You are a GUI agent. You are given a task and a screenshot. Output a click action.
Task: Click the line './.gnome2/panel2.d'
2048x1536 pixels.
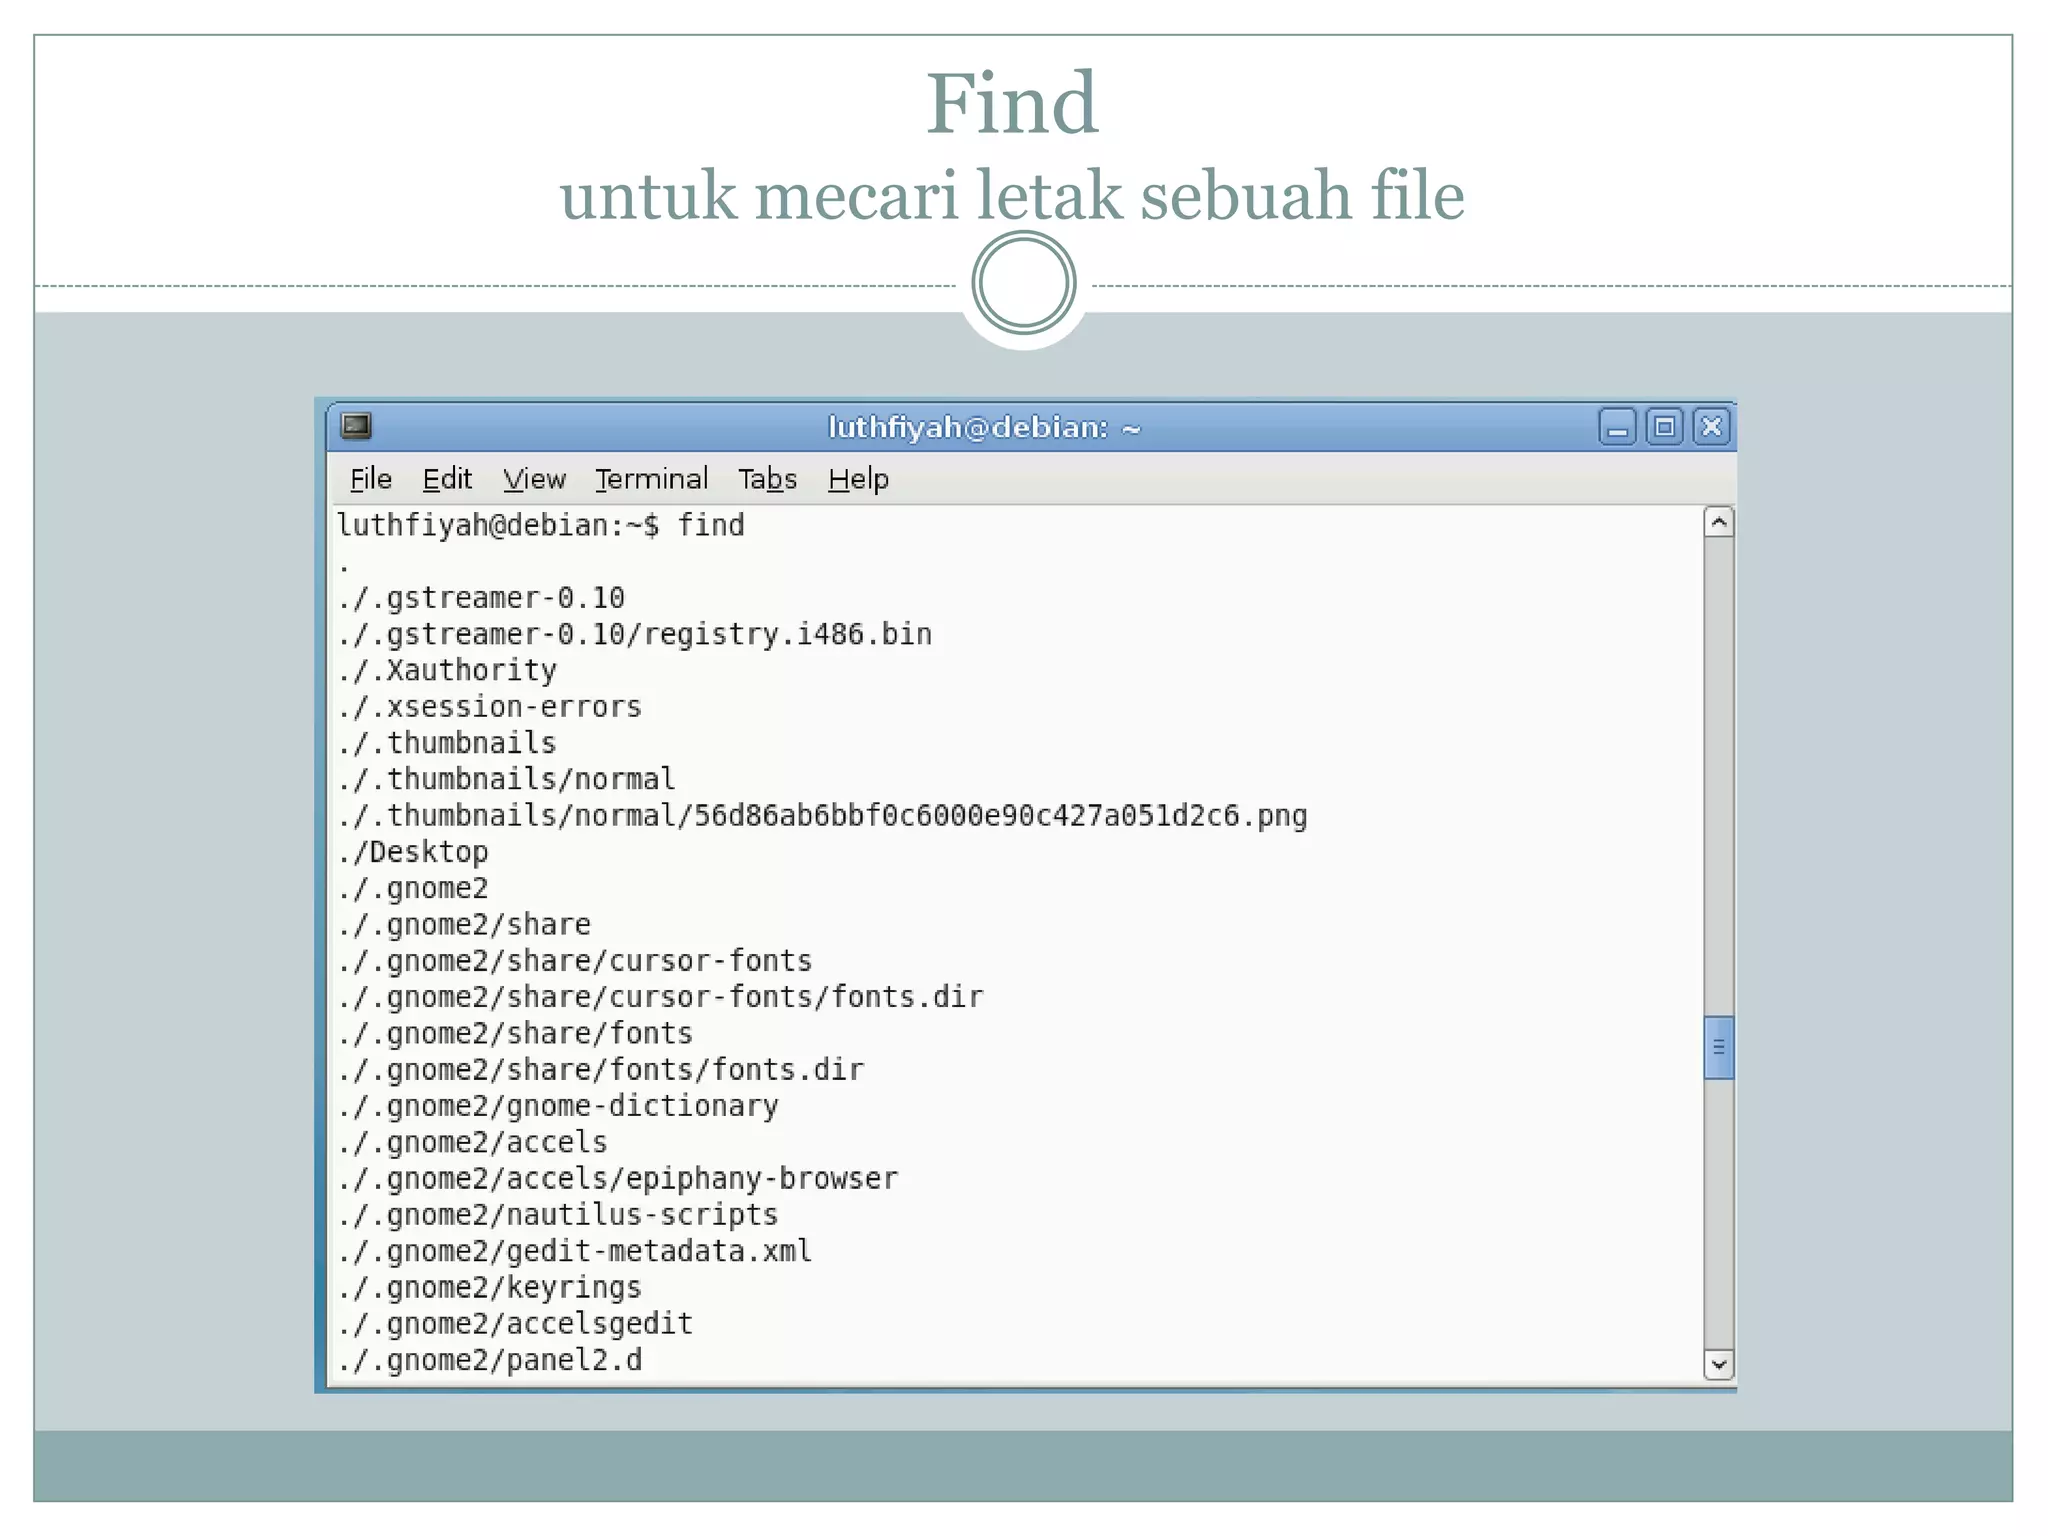pyautogui.click(x=490, y=1360)
